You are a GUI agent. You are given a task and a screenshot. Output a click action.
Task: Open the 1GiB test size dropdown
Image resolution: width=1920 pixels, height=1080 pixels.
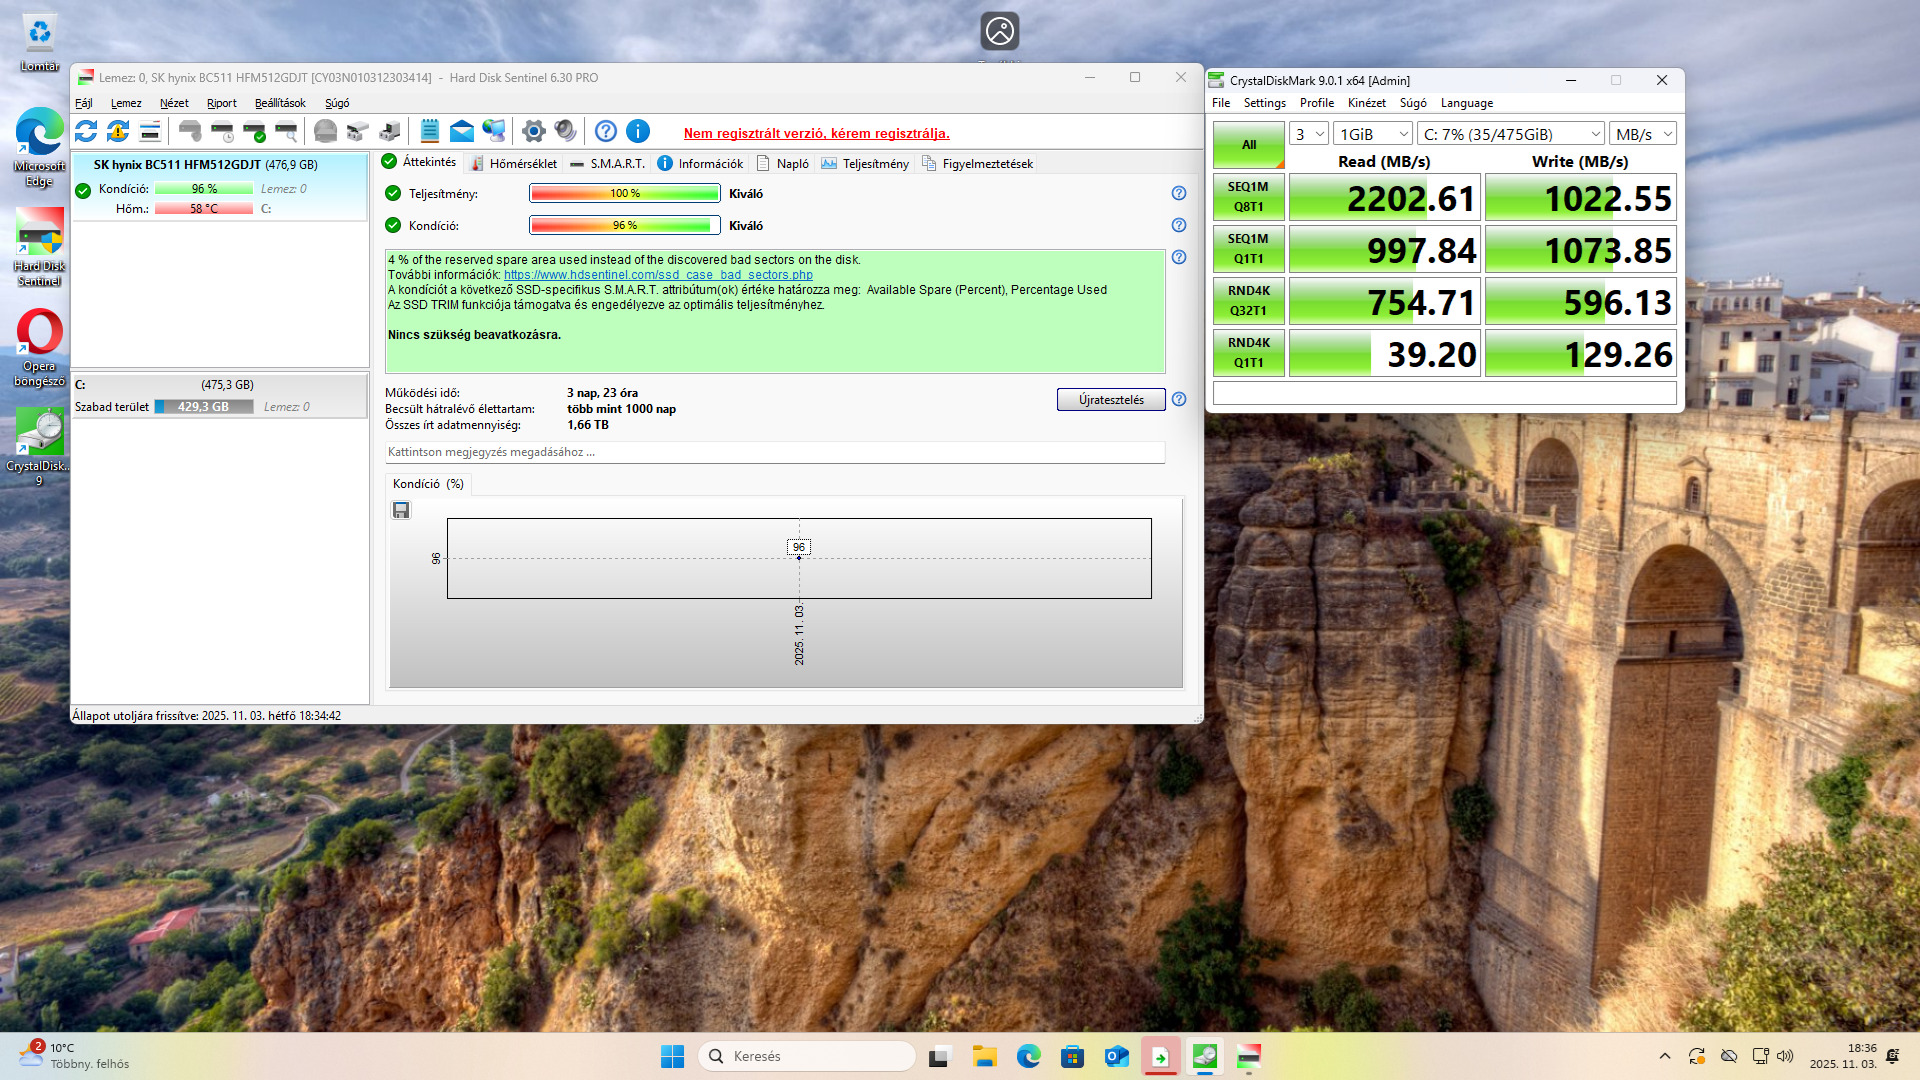(1373, 134)
